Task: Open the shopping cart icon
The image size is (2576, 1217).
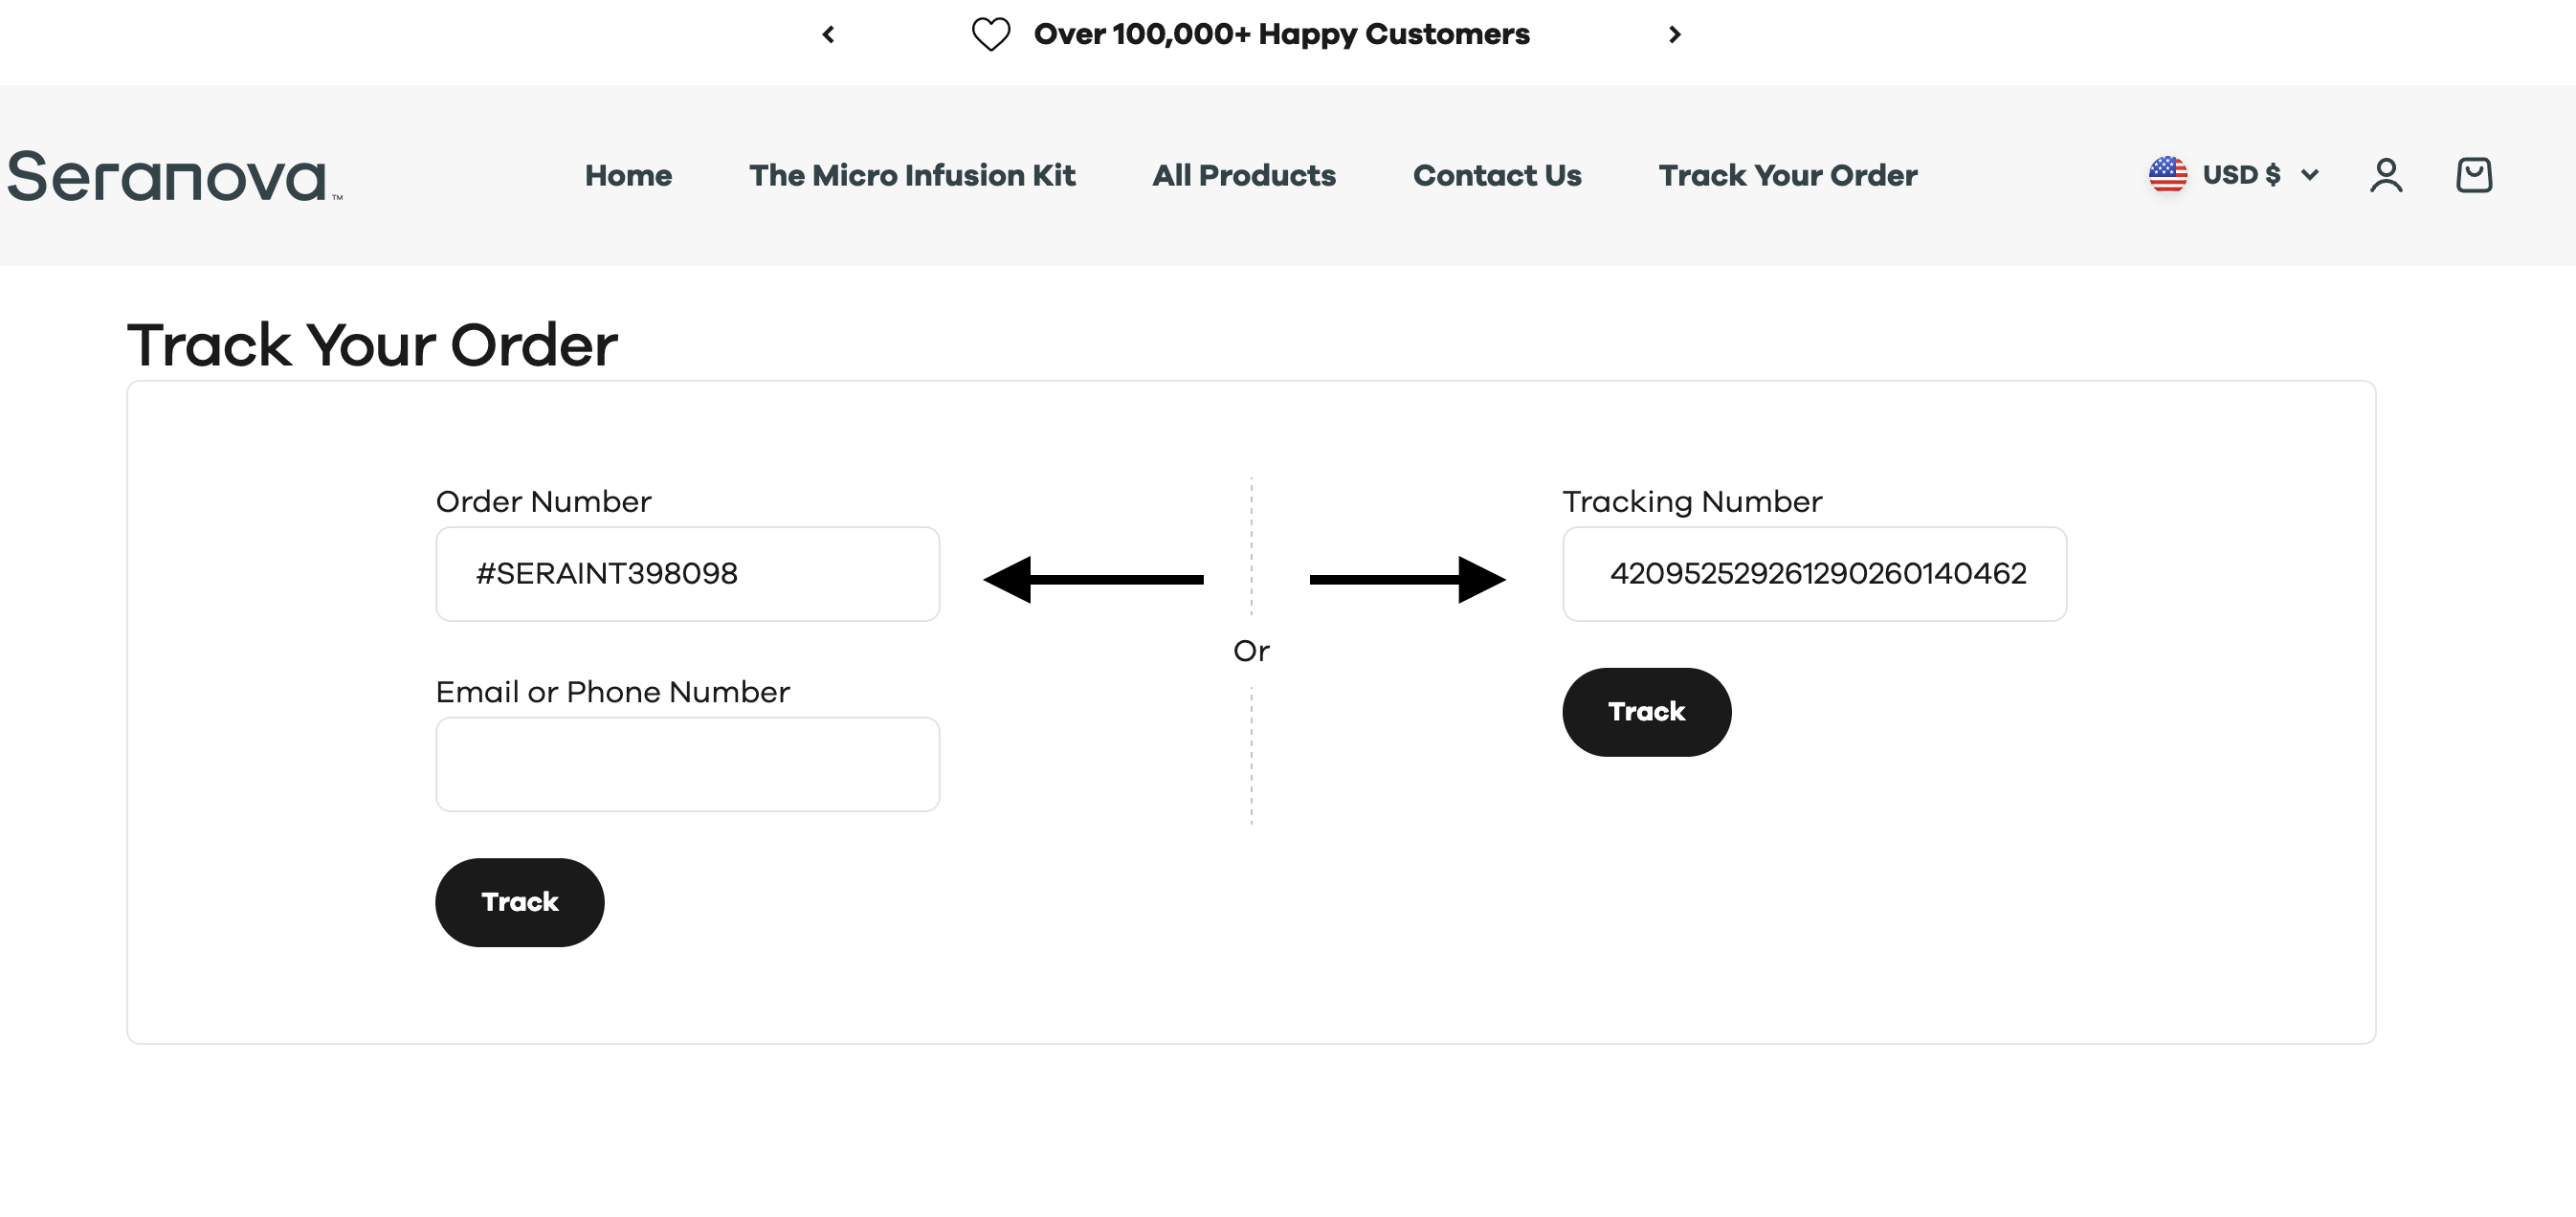Action: pos(2474,175)
